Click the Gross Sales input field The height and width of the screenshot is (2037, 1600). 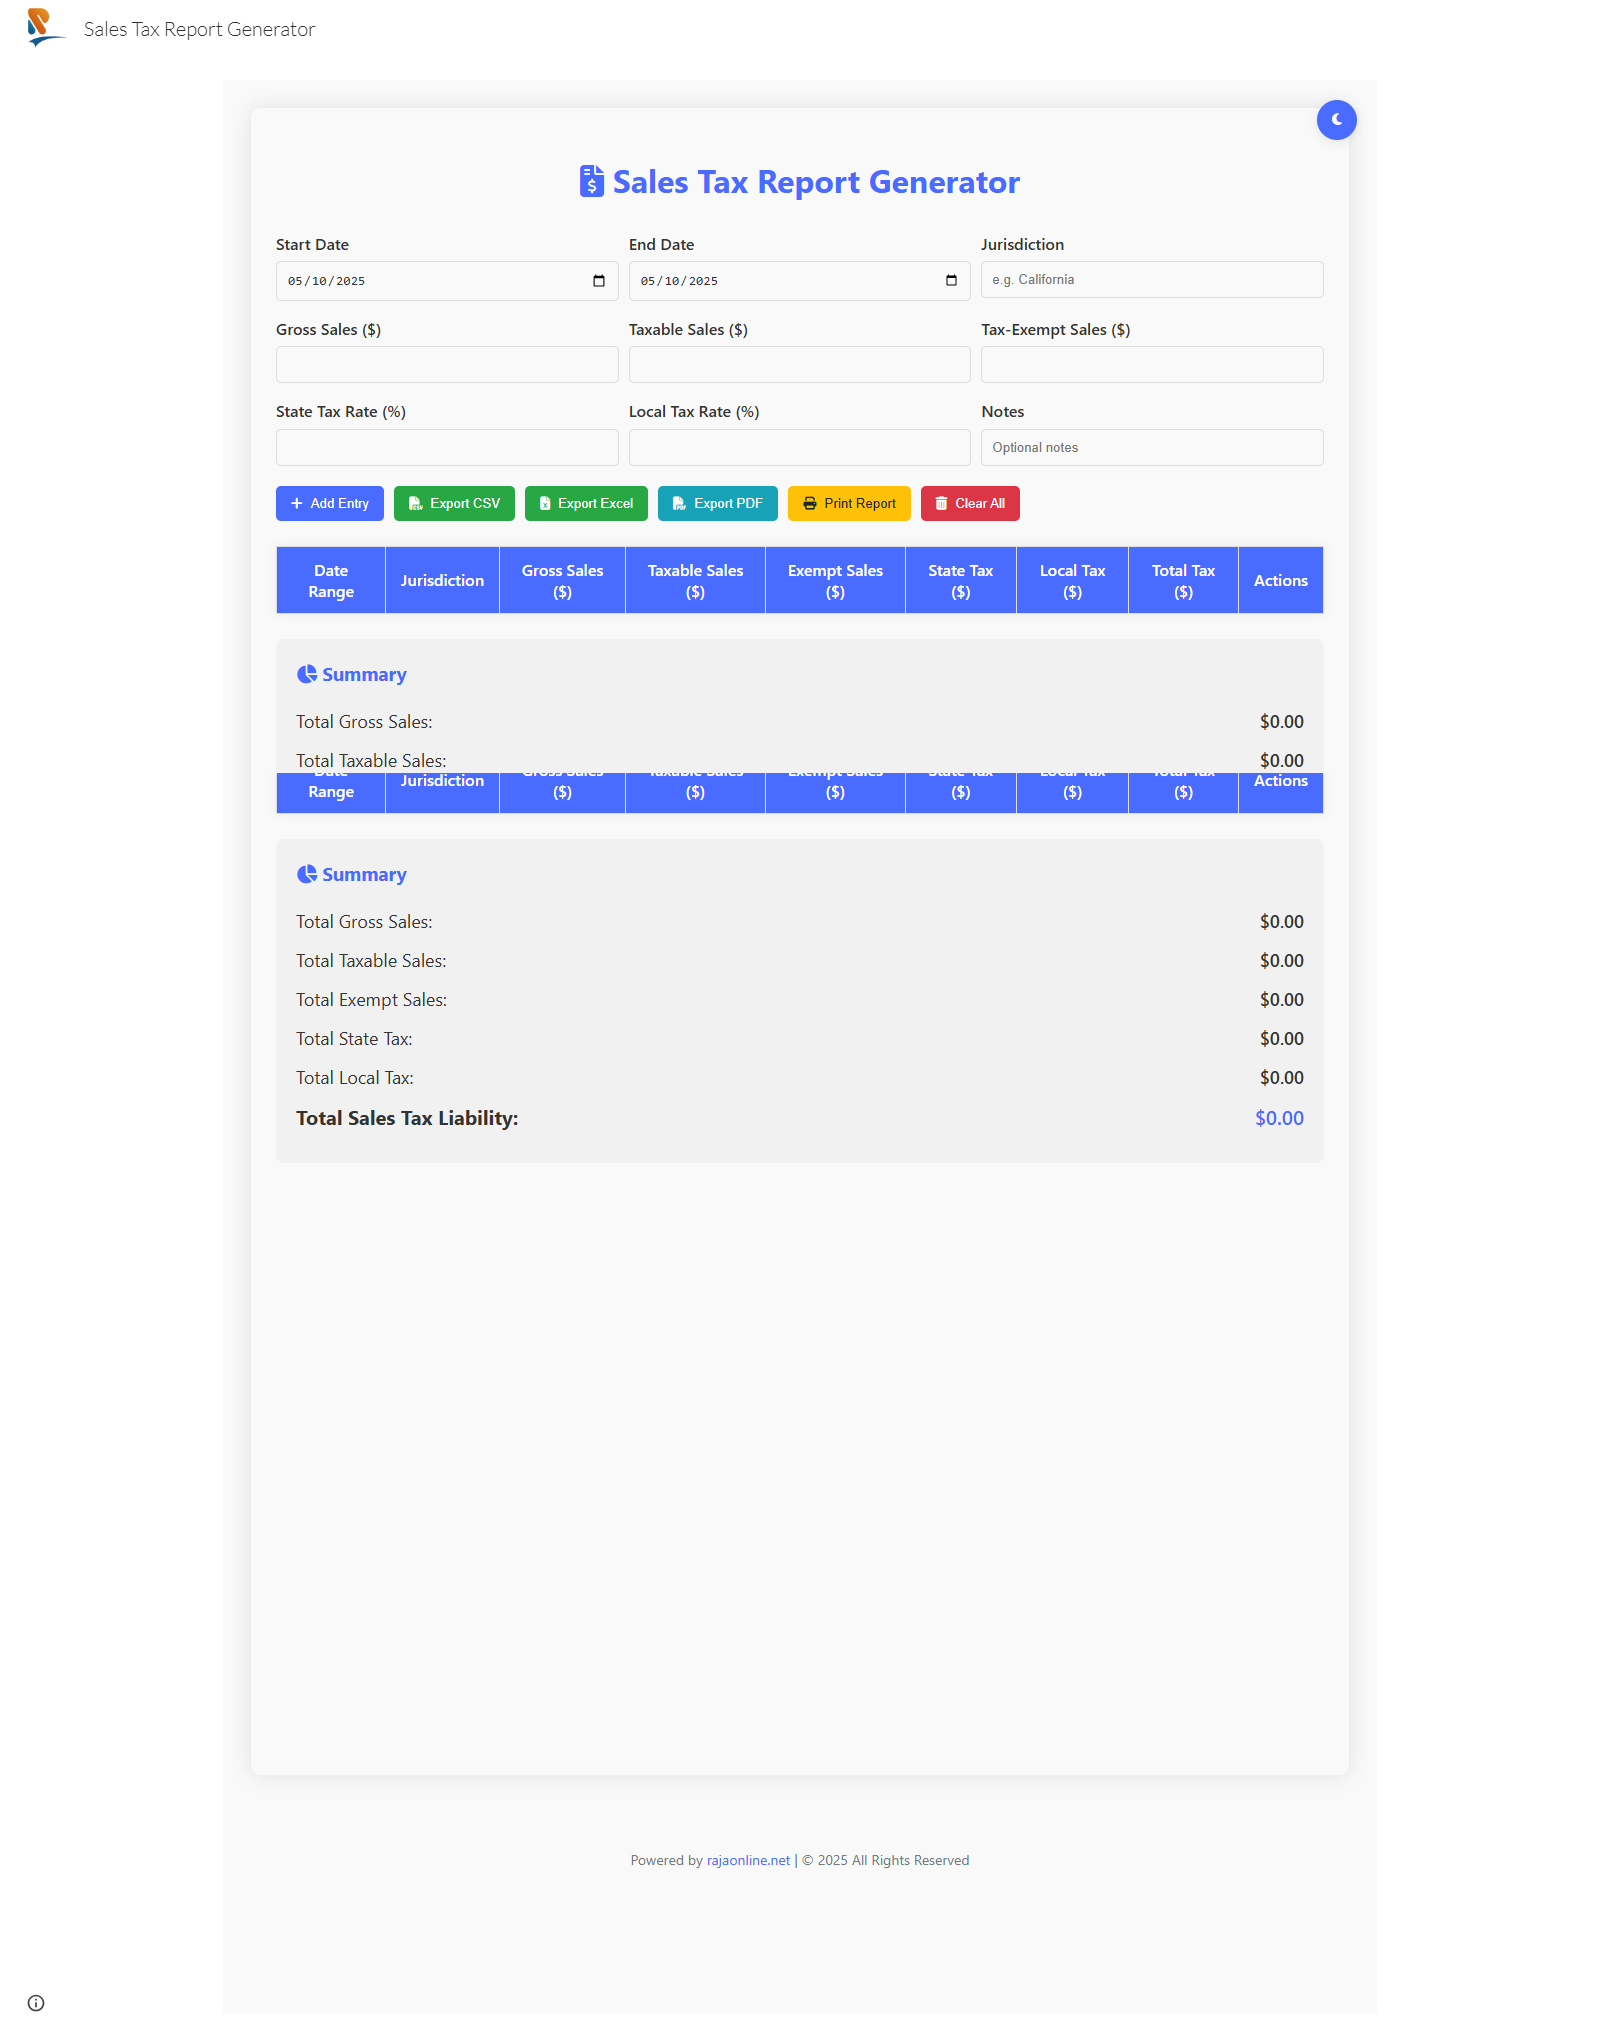tap(447, 365)
